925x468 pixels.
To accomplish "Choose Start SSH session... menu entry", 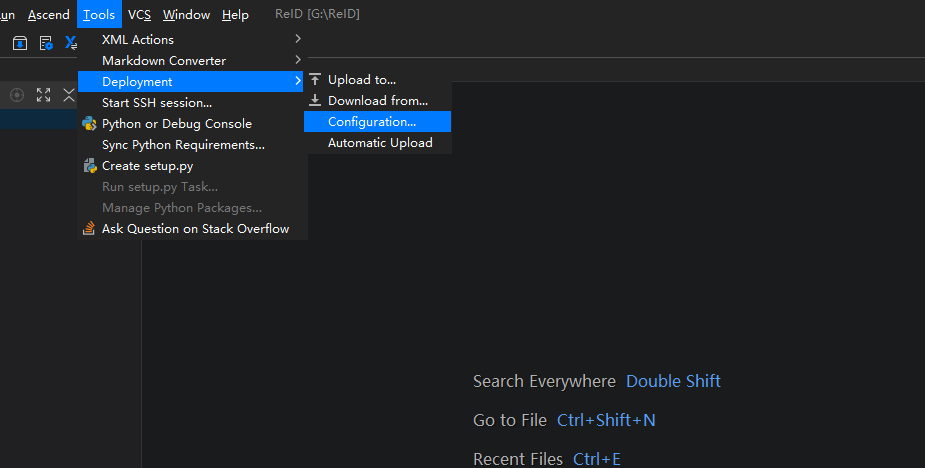I will [x=157, y=103].
